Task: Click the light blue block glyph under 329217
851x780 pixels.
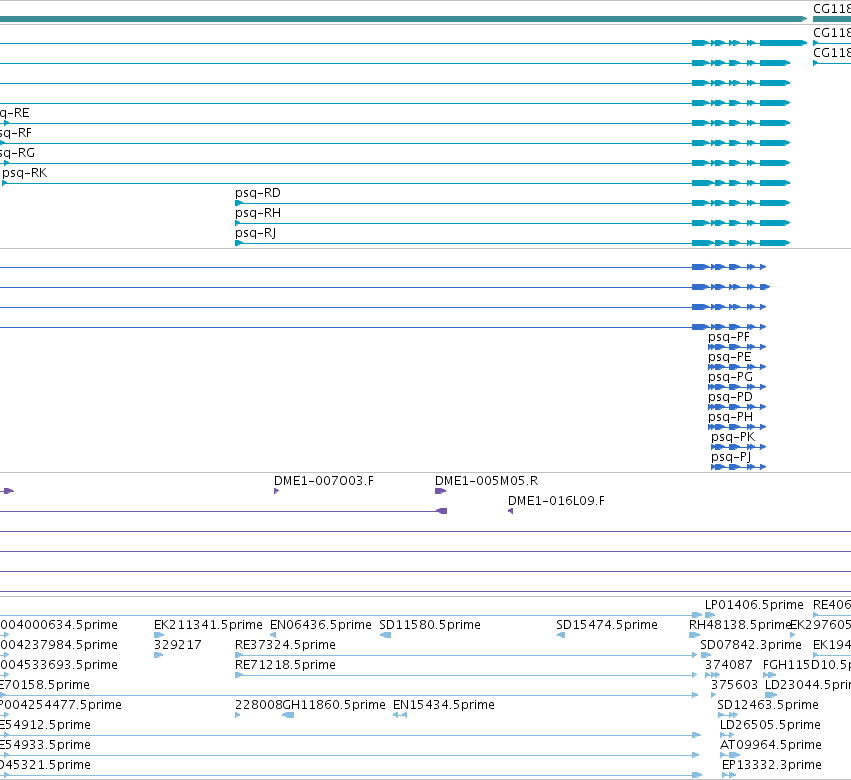Action: click(158, 655)
